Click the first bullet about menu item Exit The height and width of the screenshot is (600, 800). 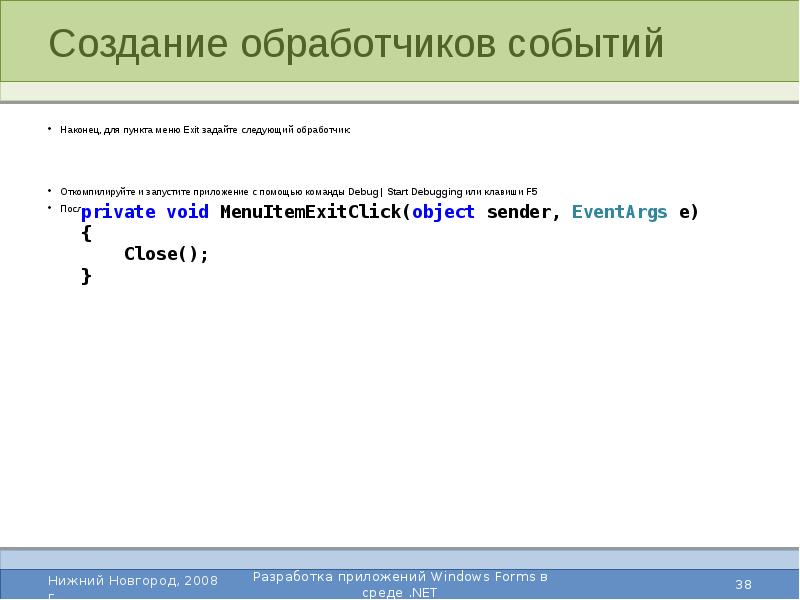[x=205, y=130]
